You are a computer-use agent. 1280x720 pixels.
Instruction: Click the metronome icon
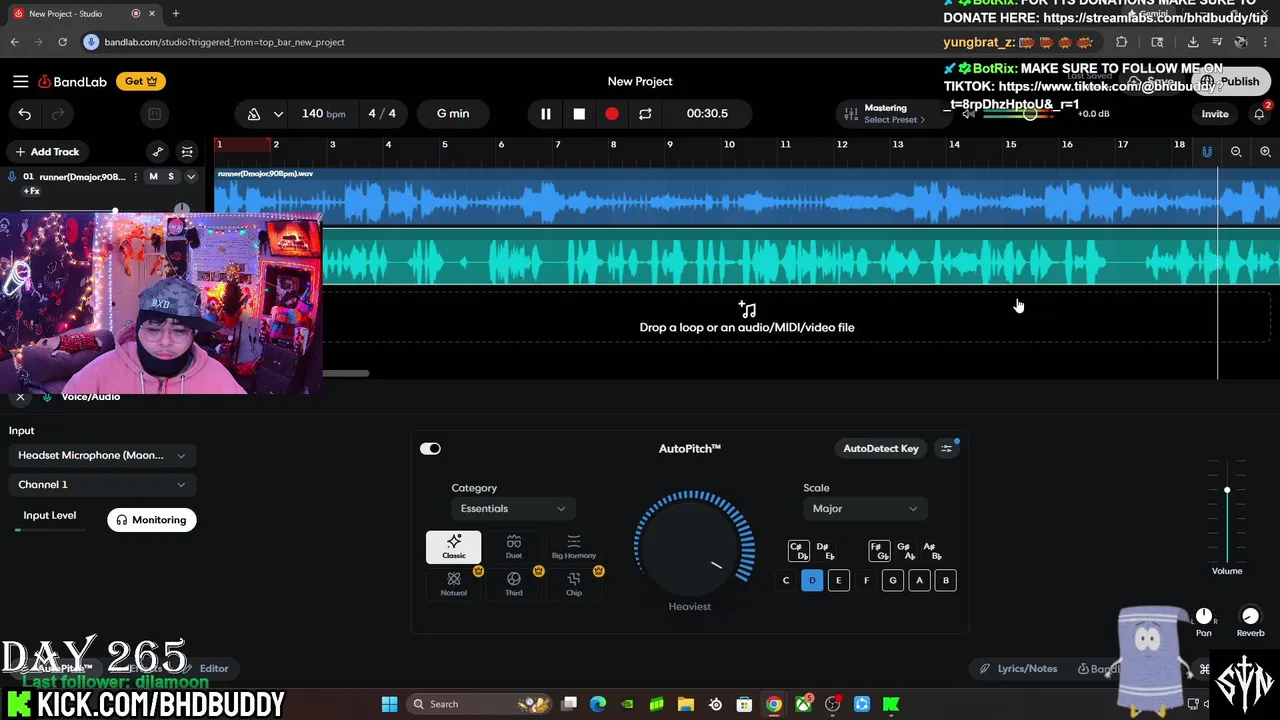(254, 114)
